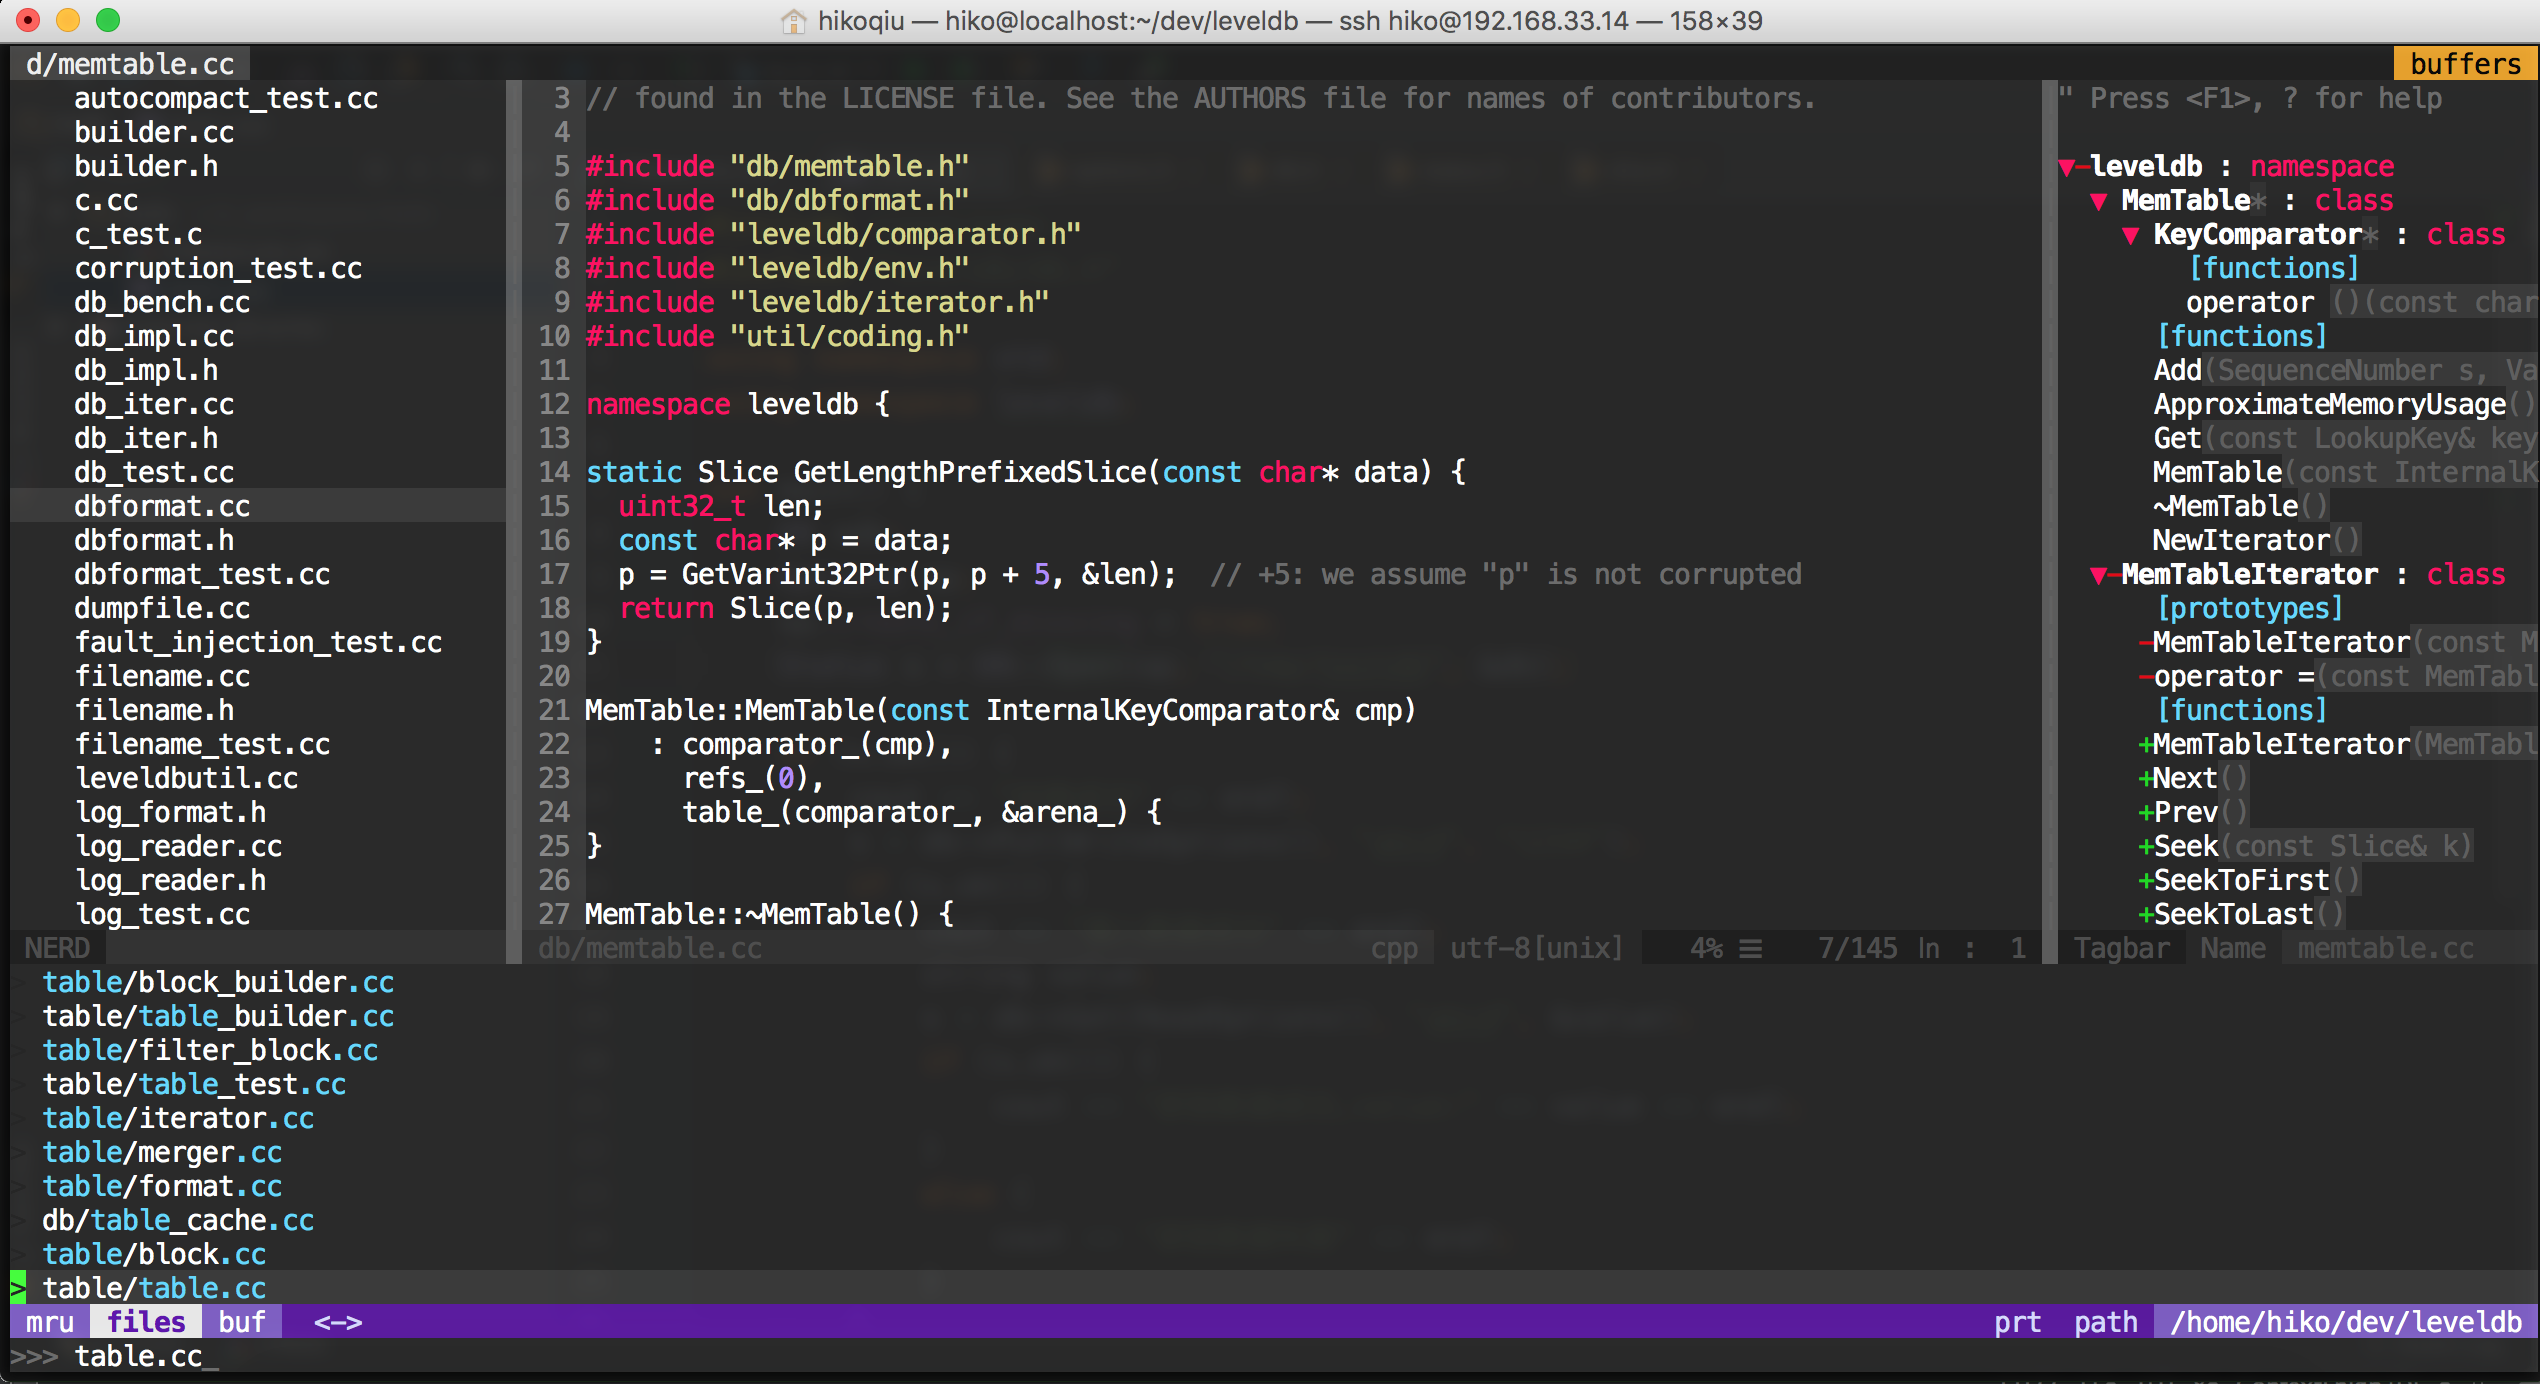Select the d/memtable.cc buffer tab
2540x1384 pixels.
coord(130,64)
